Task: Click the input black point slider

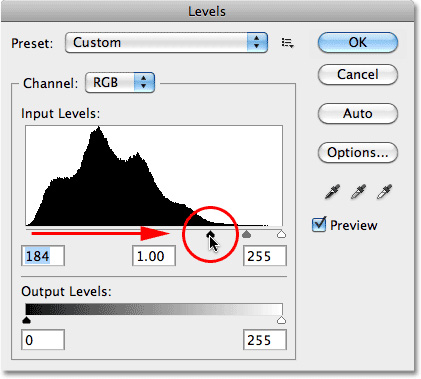Action: pyautogui.click(x=210, y=234)
